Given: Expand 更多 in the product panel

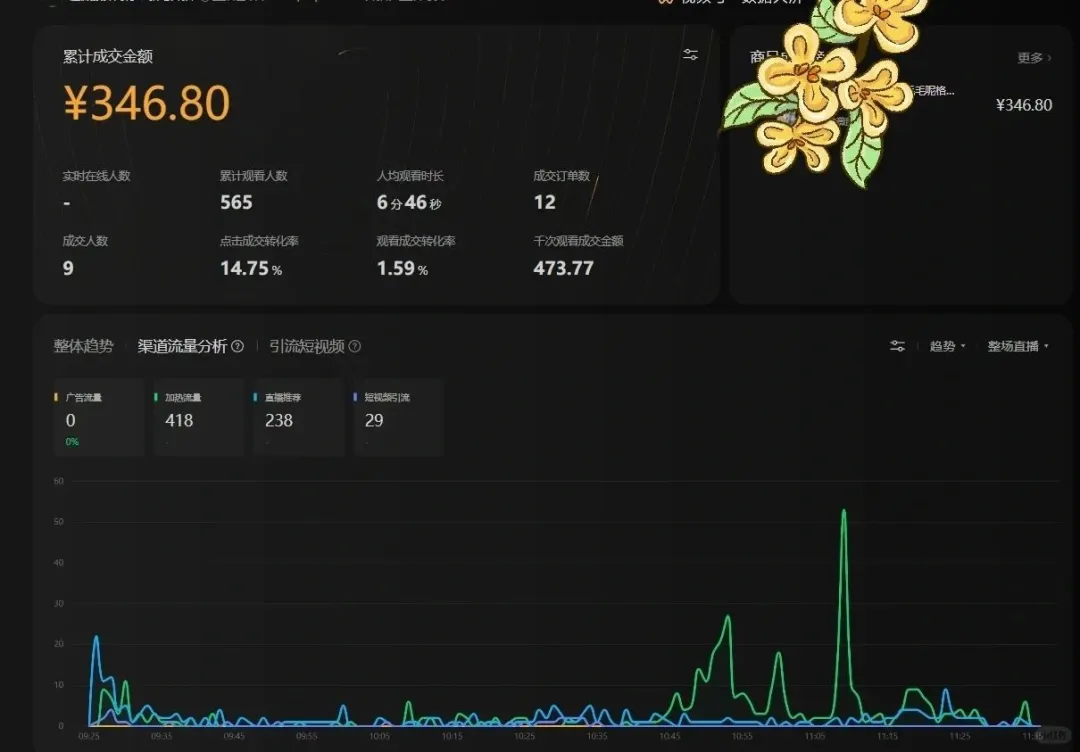Looking at the screenshot, I should coord(1034,58).
